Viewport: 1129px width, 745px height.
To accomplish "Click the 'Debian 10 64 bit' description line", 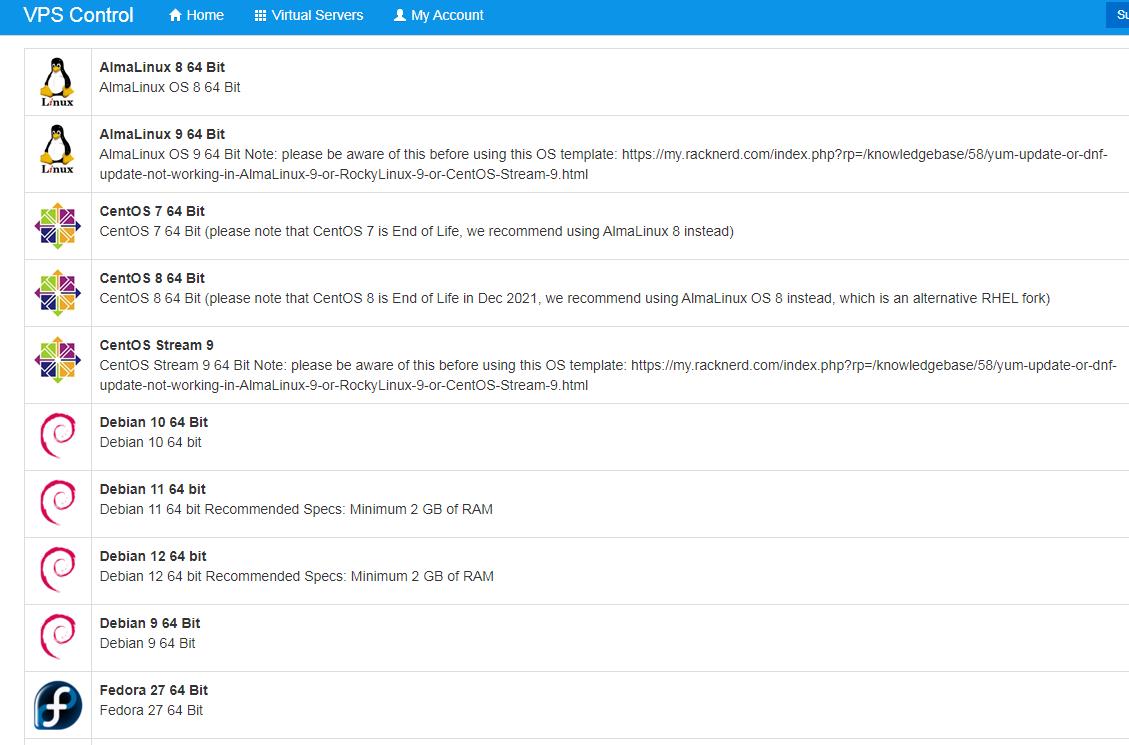I will tap(150, 442).
